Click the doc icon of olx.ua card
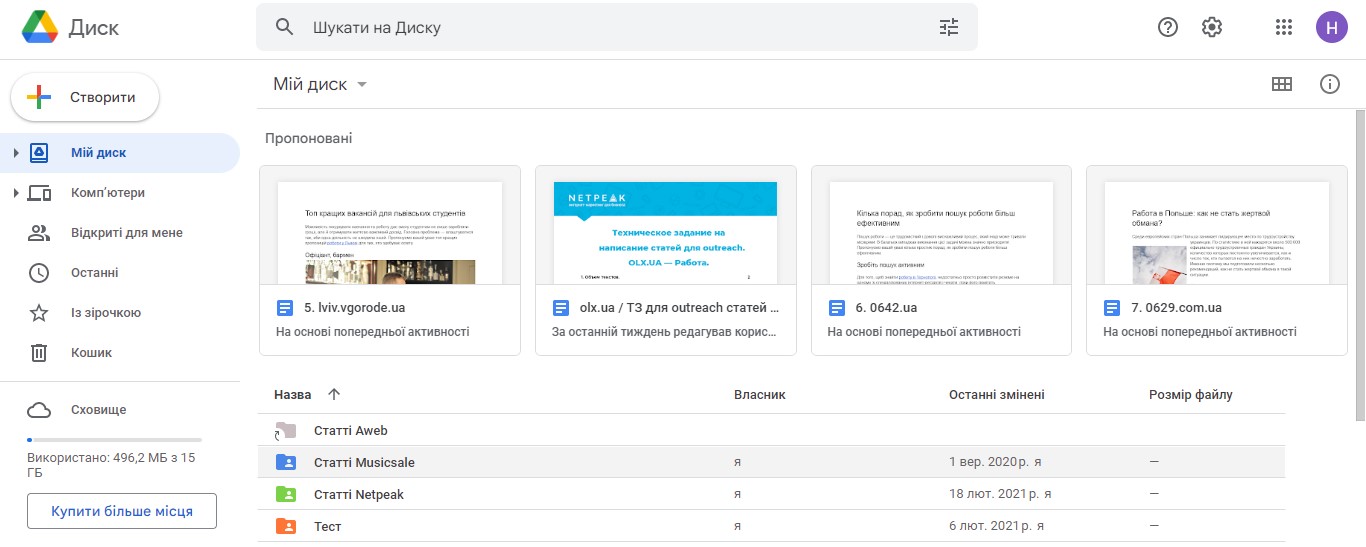Image resolution: width=1366 pixels, height=547 pixels. [561, 308]
